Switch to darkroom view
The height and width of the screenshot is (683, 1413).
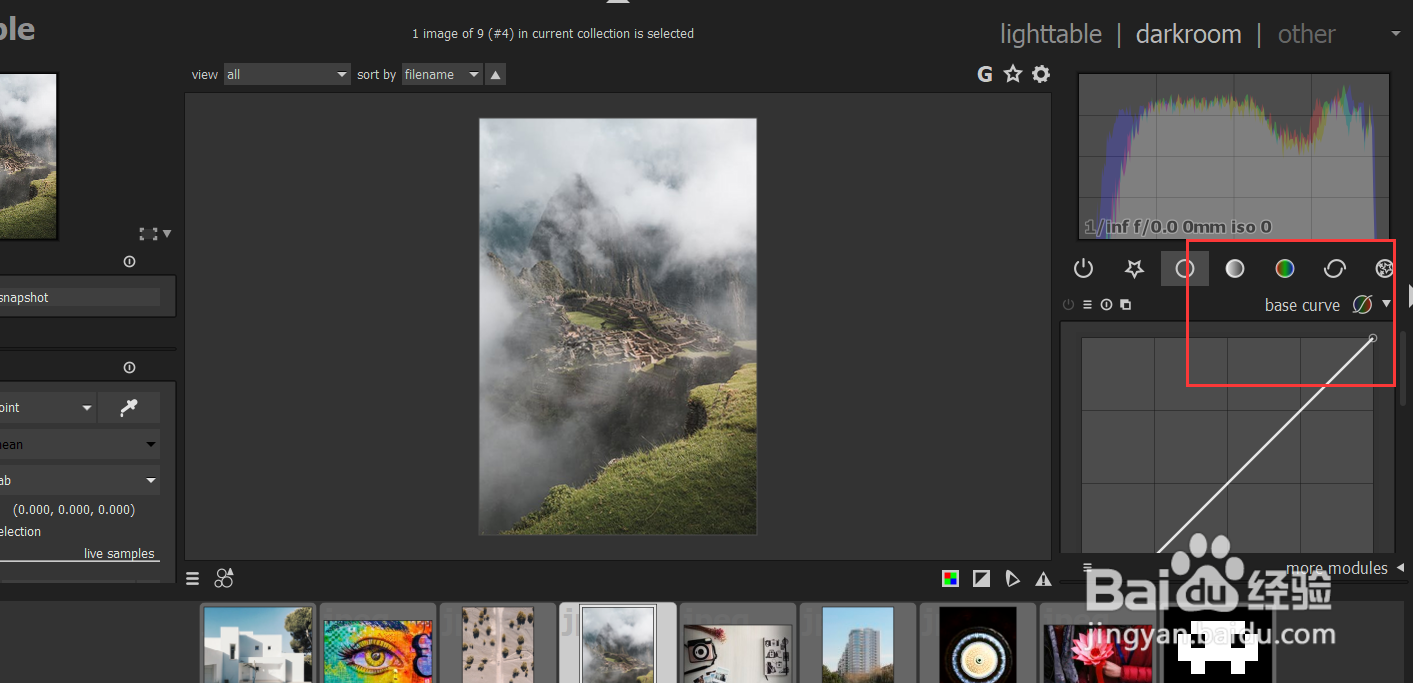1188,34
